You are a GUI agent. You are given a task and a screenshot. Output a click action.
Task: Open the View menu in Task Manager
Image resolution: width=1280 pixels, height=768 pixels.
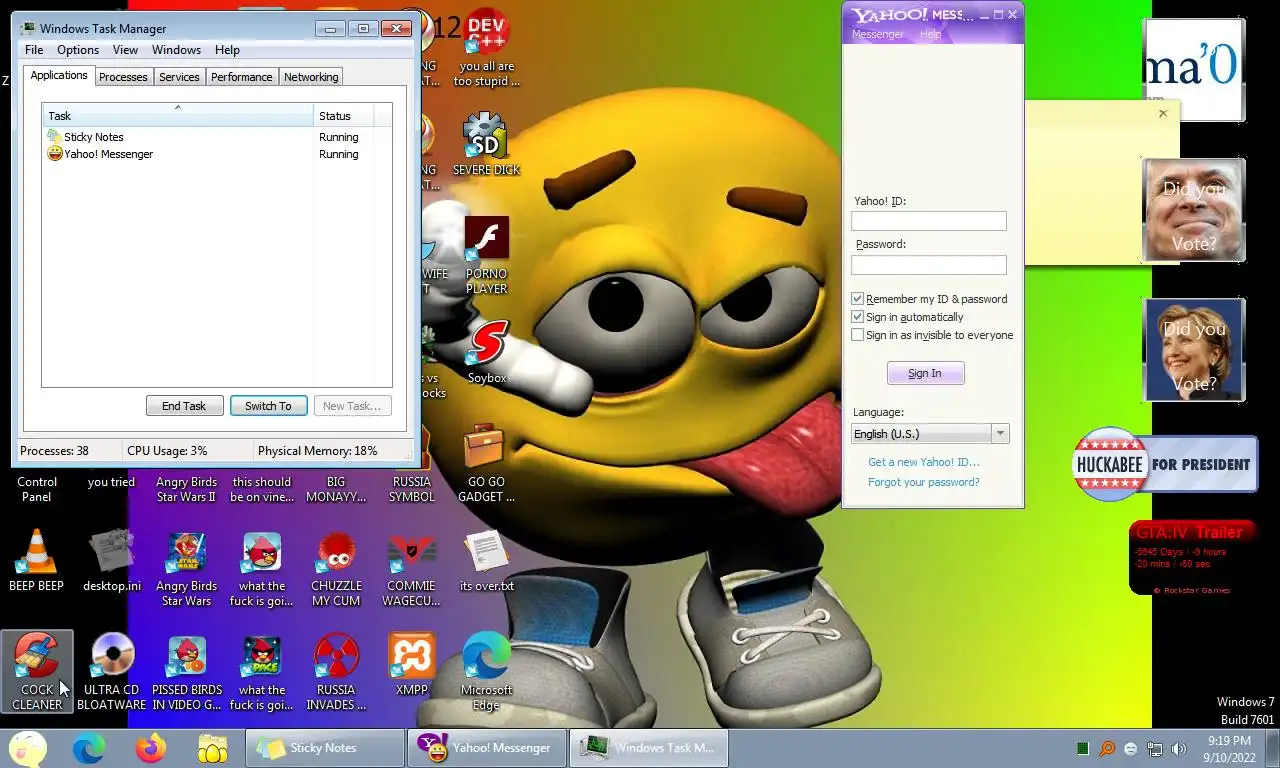(125, 50)
